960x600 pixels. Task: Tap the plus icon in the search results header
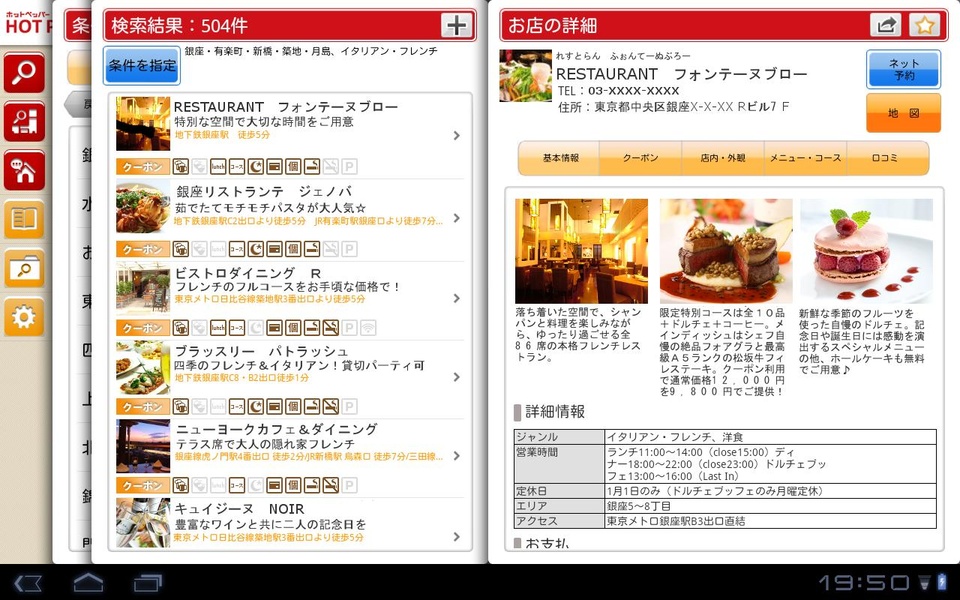pyautogui.click(x=457, y=25)
